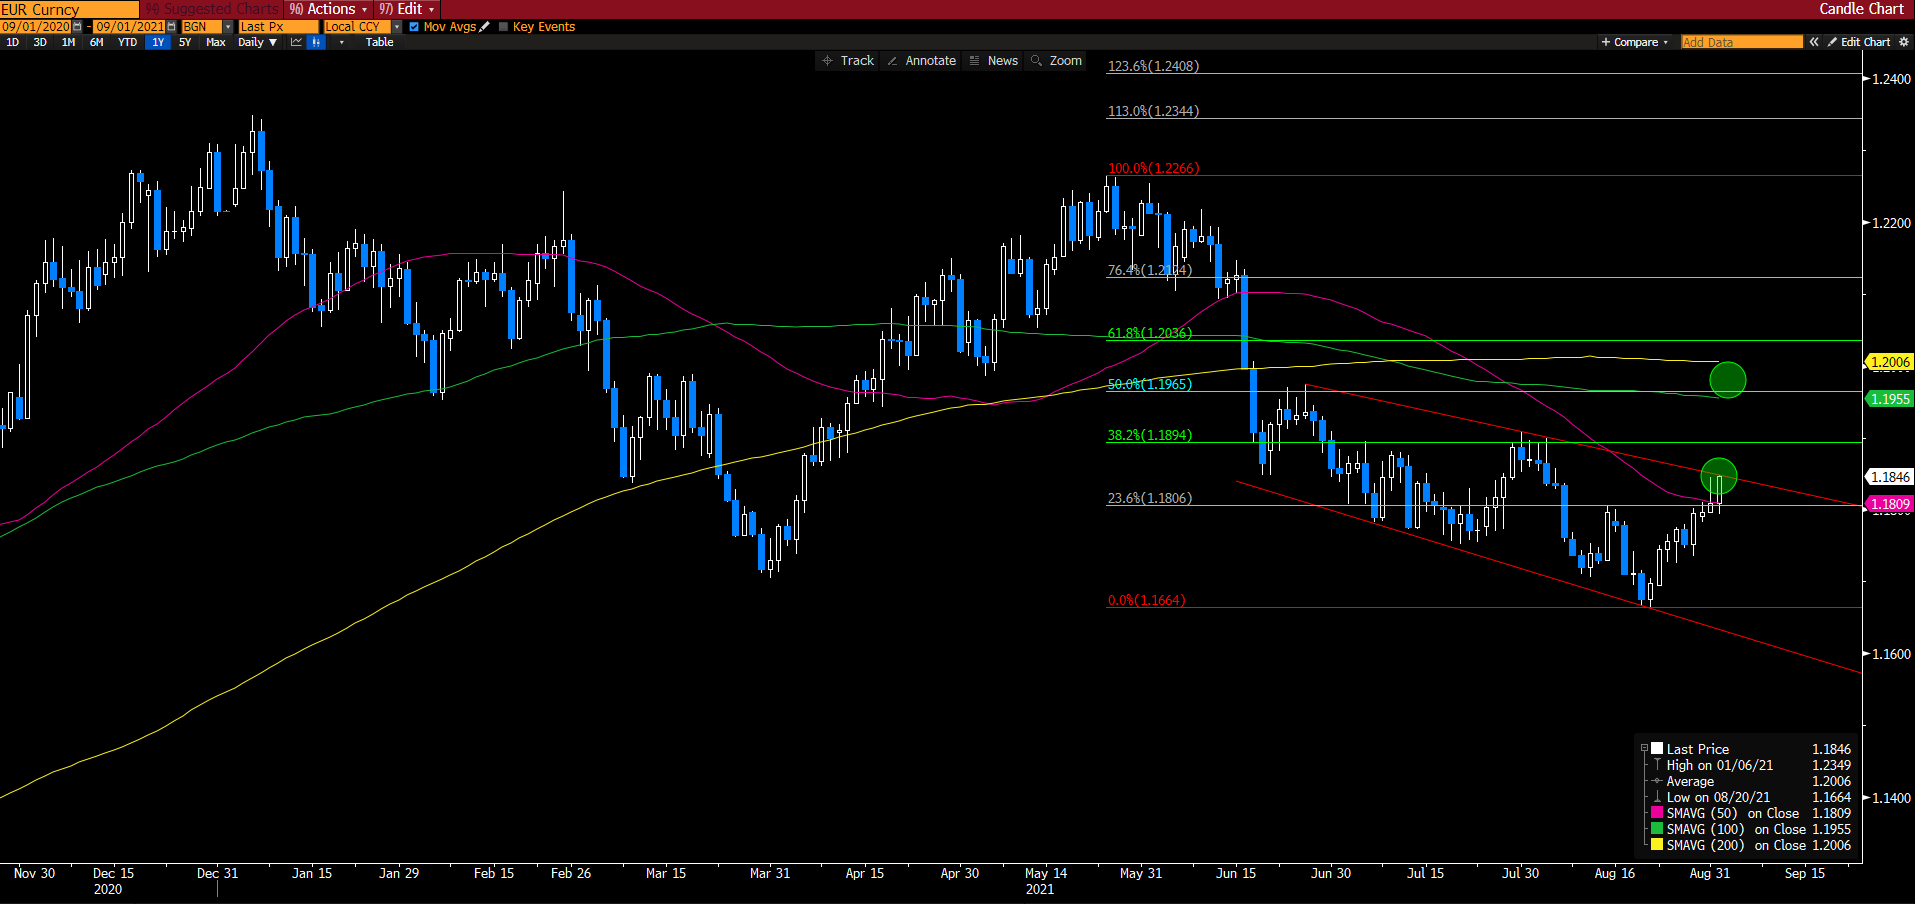This screenshot has height=904, width=1915.
Task: Click SMAVG (200) yellow color swatch
Action: [1657, 845]
